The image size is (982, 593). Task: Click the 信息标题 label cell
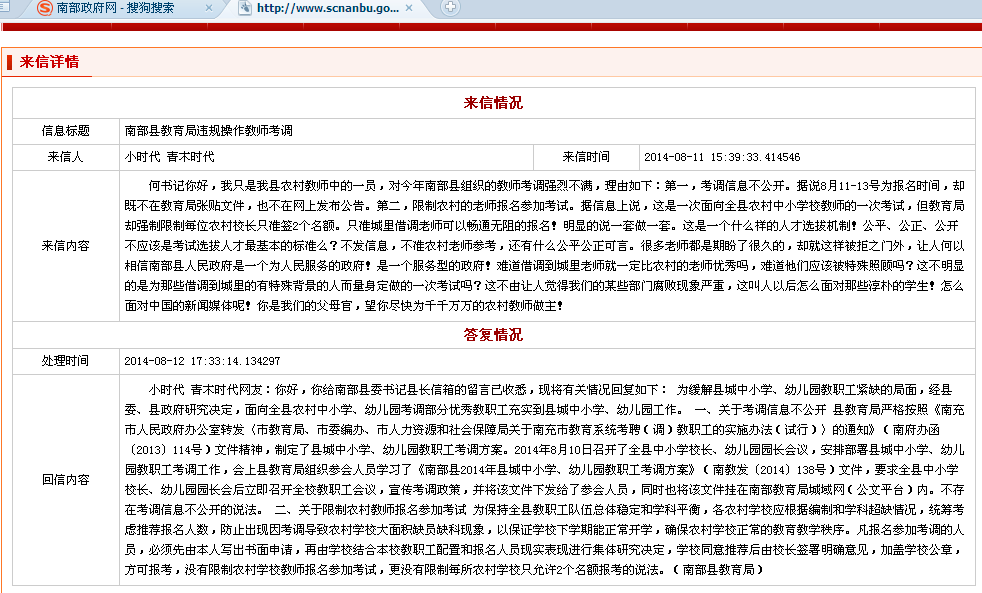(65, 130)
